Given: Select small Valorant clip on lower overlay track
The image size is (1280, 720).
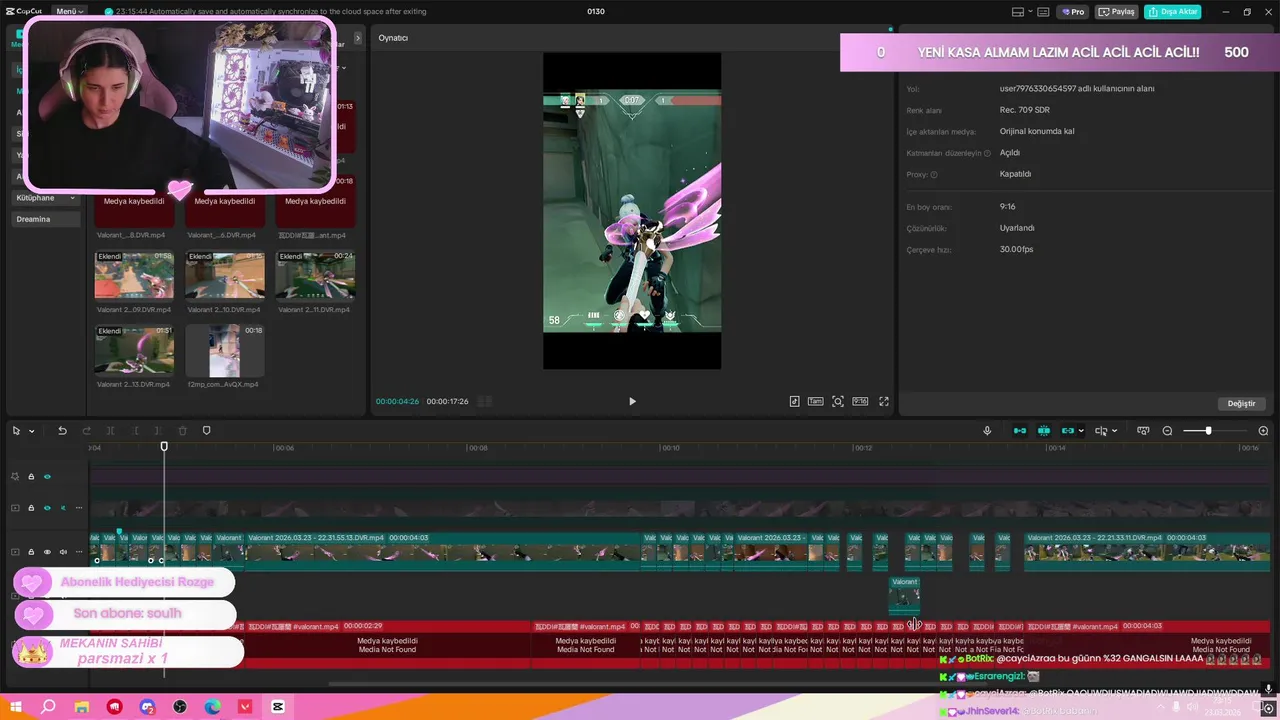Looking at the screenshot, I should [904, 594].
